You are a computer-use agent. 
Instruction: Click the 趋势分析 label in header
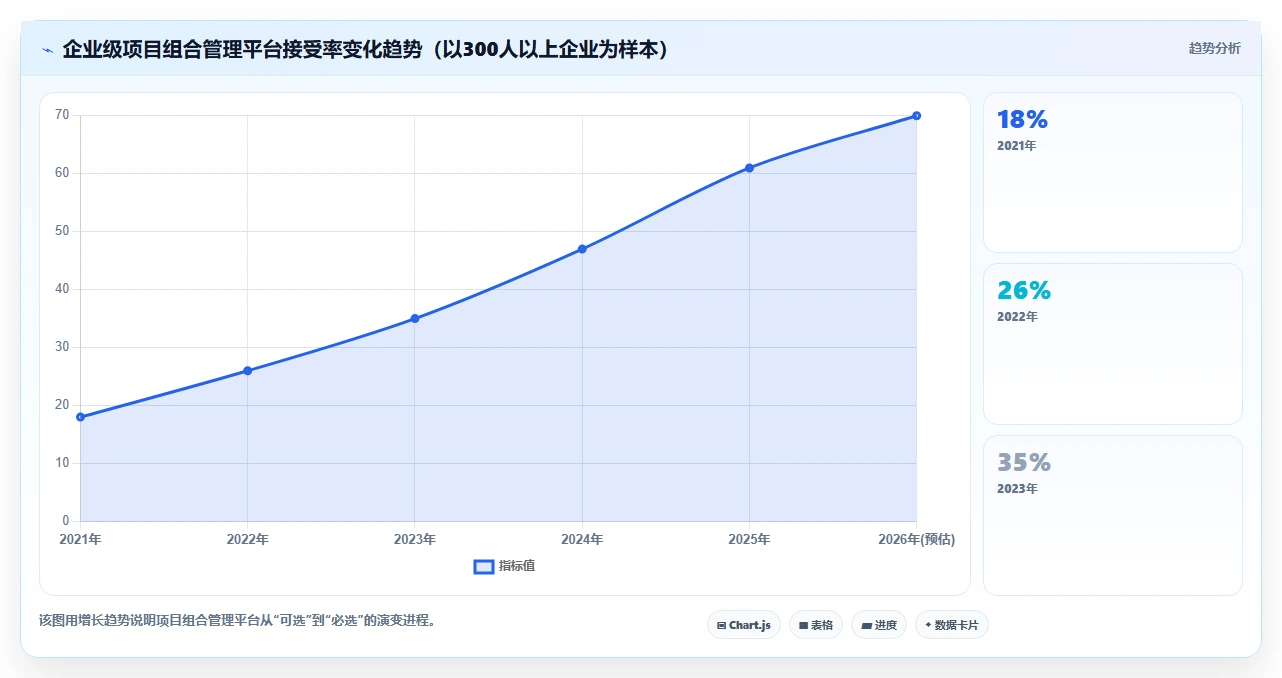(x=1214, y=48)
